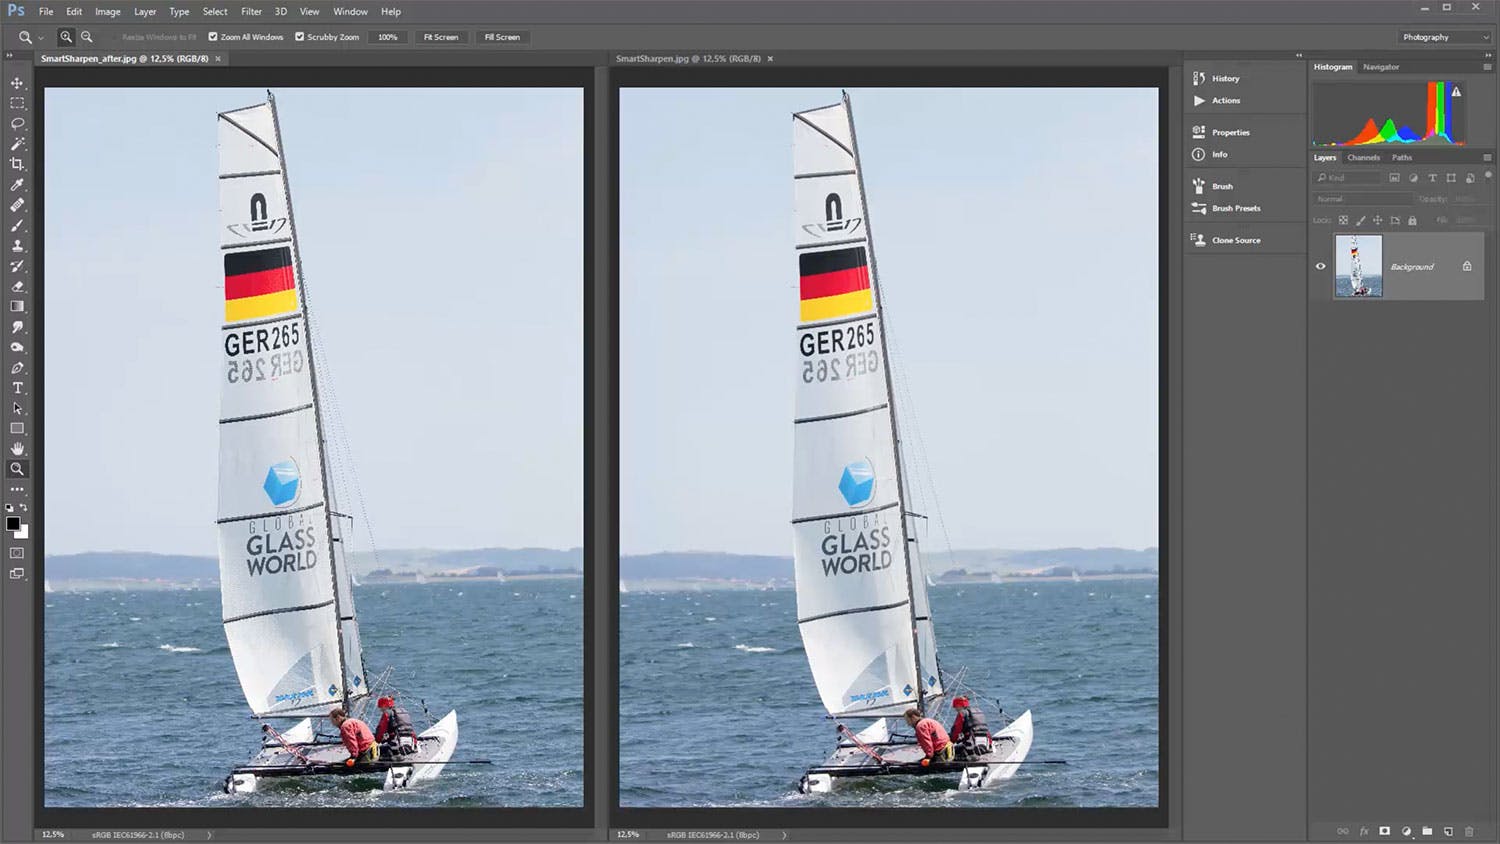
Task: Switch to the Channels tab
Action: 1363,158
